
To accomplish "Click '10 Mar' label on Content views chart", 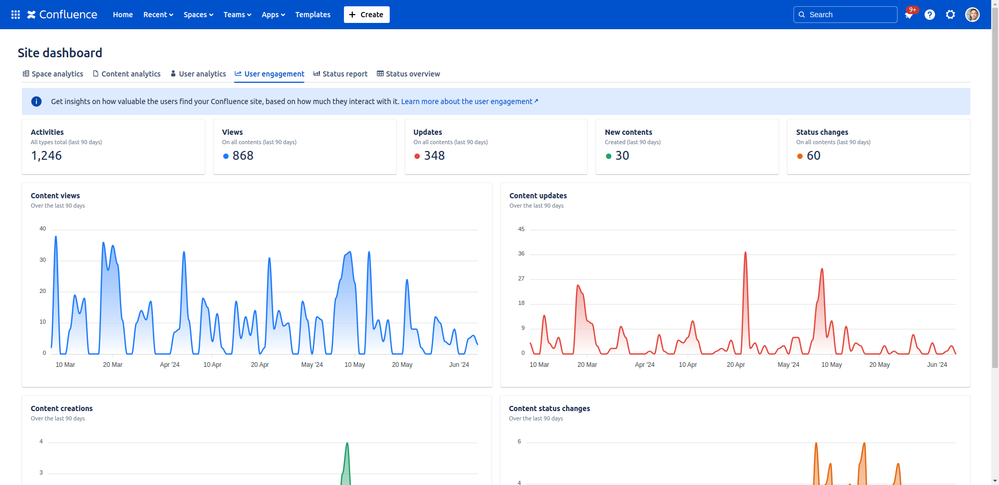I will (66, 365).
